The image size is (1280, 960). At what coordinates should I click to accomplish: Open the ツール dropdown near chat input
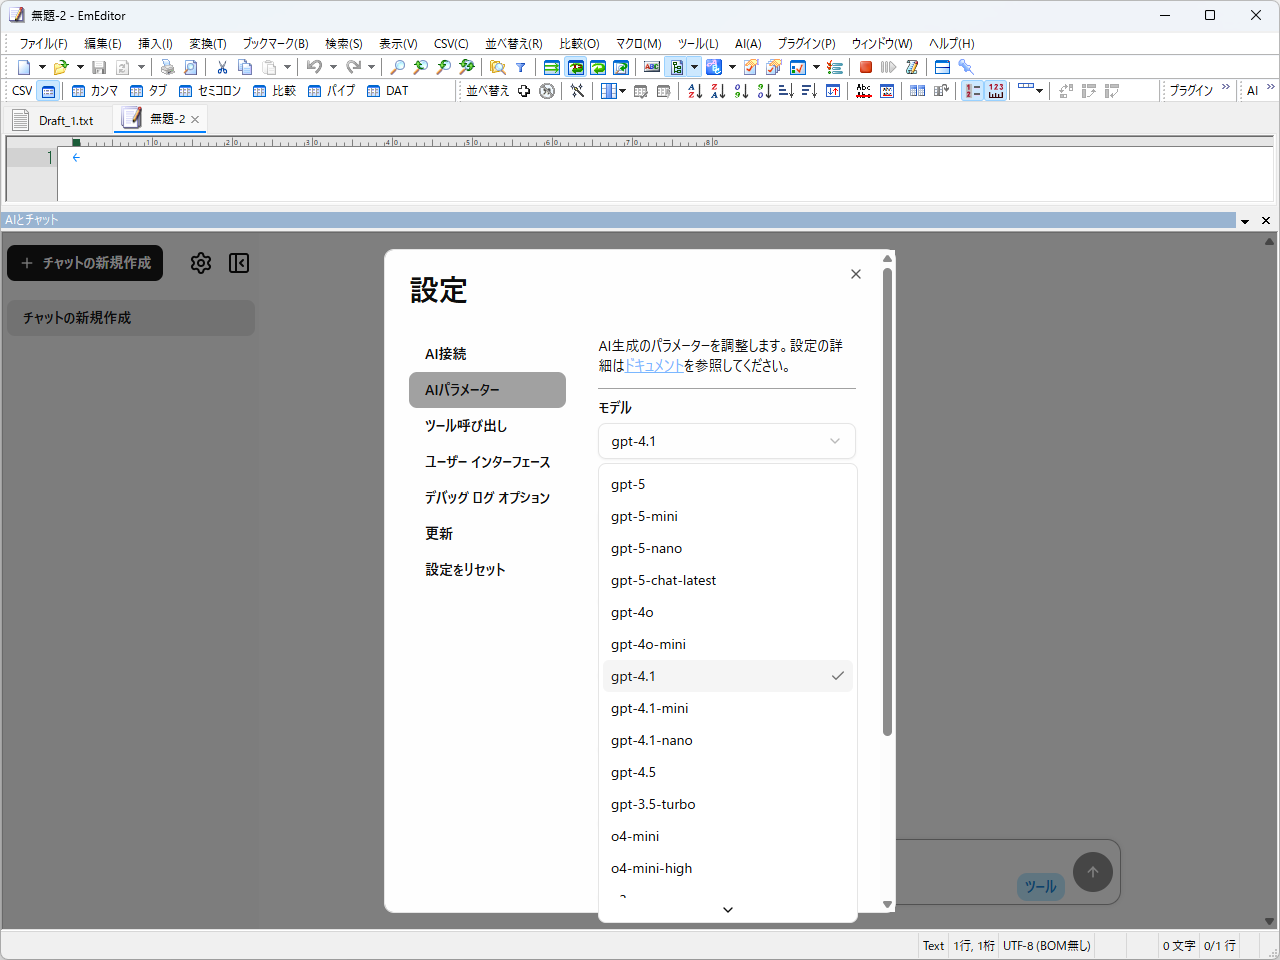click(x=1040, y=886)
